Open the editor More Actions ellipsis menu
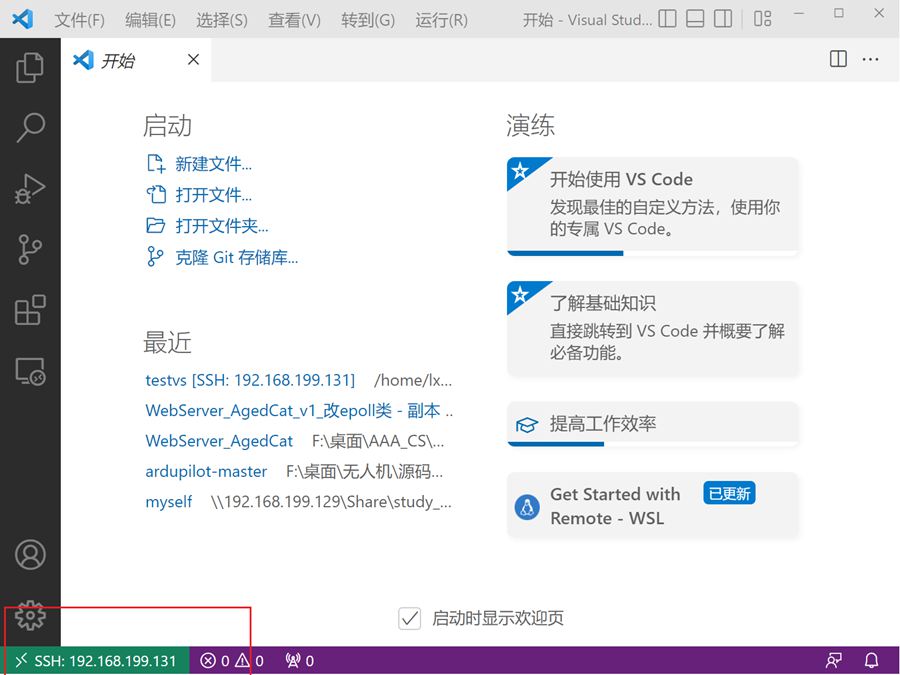 [870, 60]
